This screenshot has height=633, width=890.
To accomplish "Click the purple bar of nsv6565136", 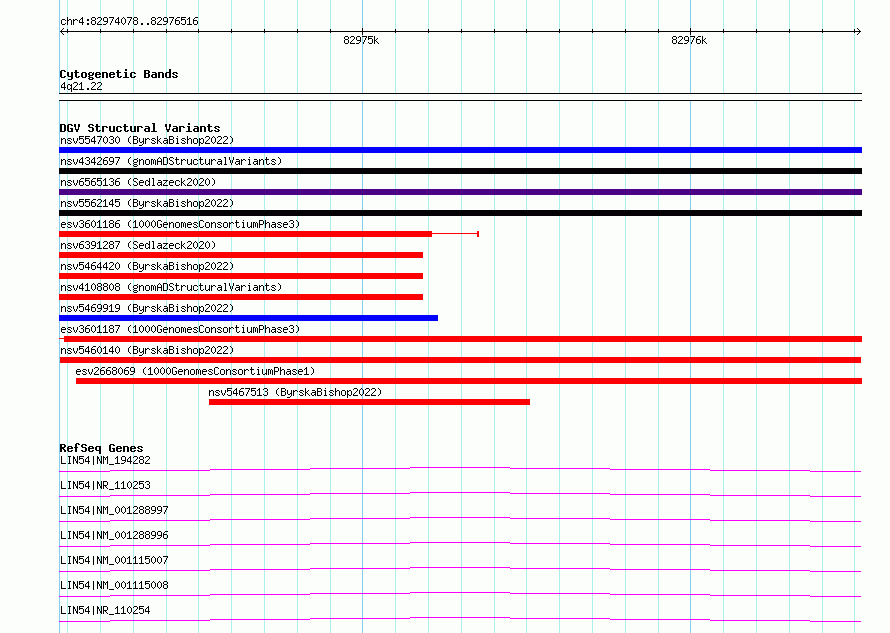I will click(460, 192).
